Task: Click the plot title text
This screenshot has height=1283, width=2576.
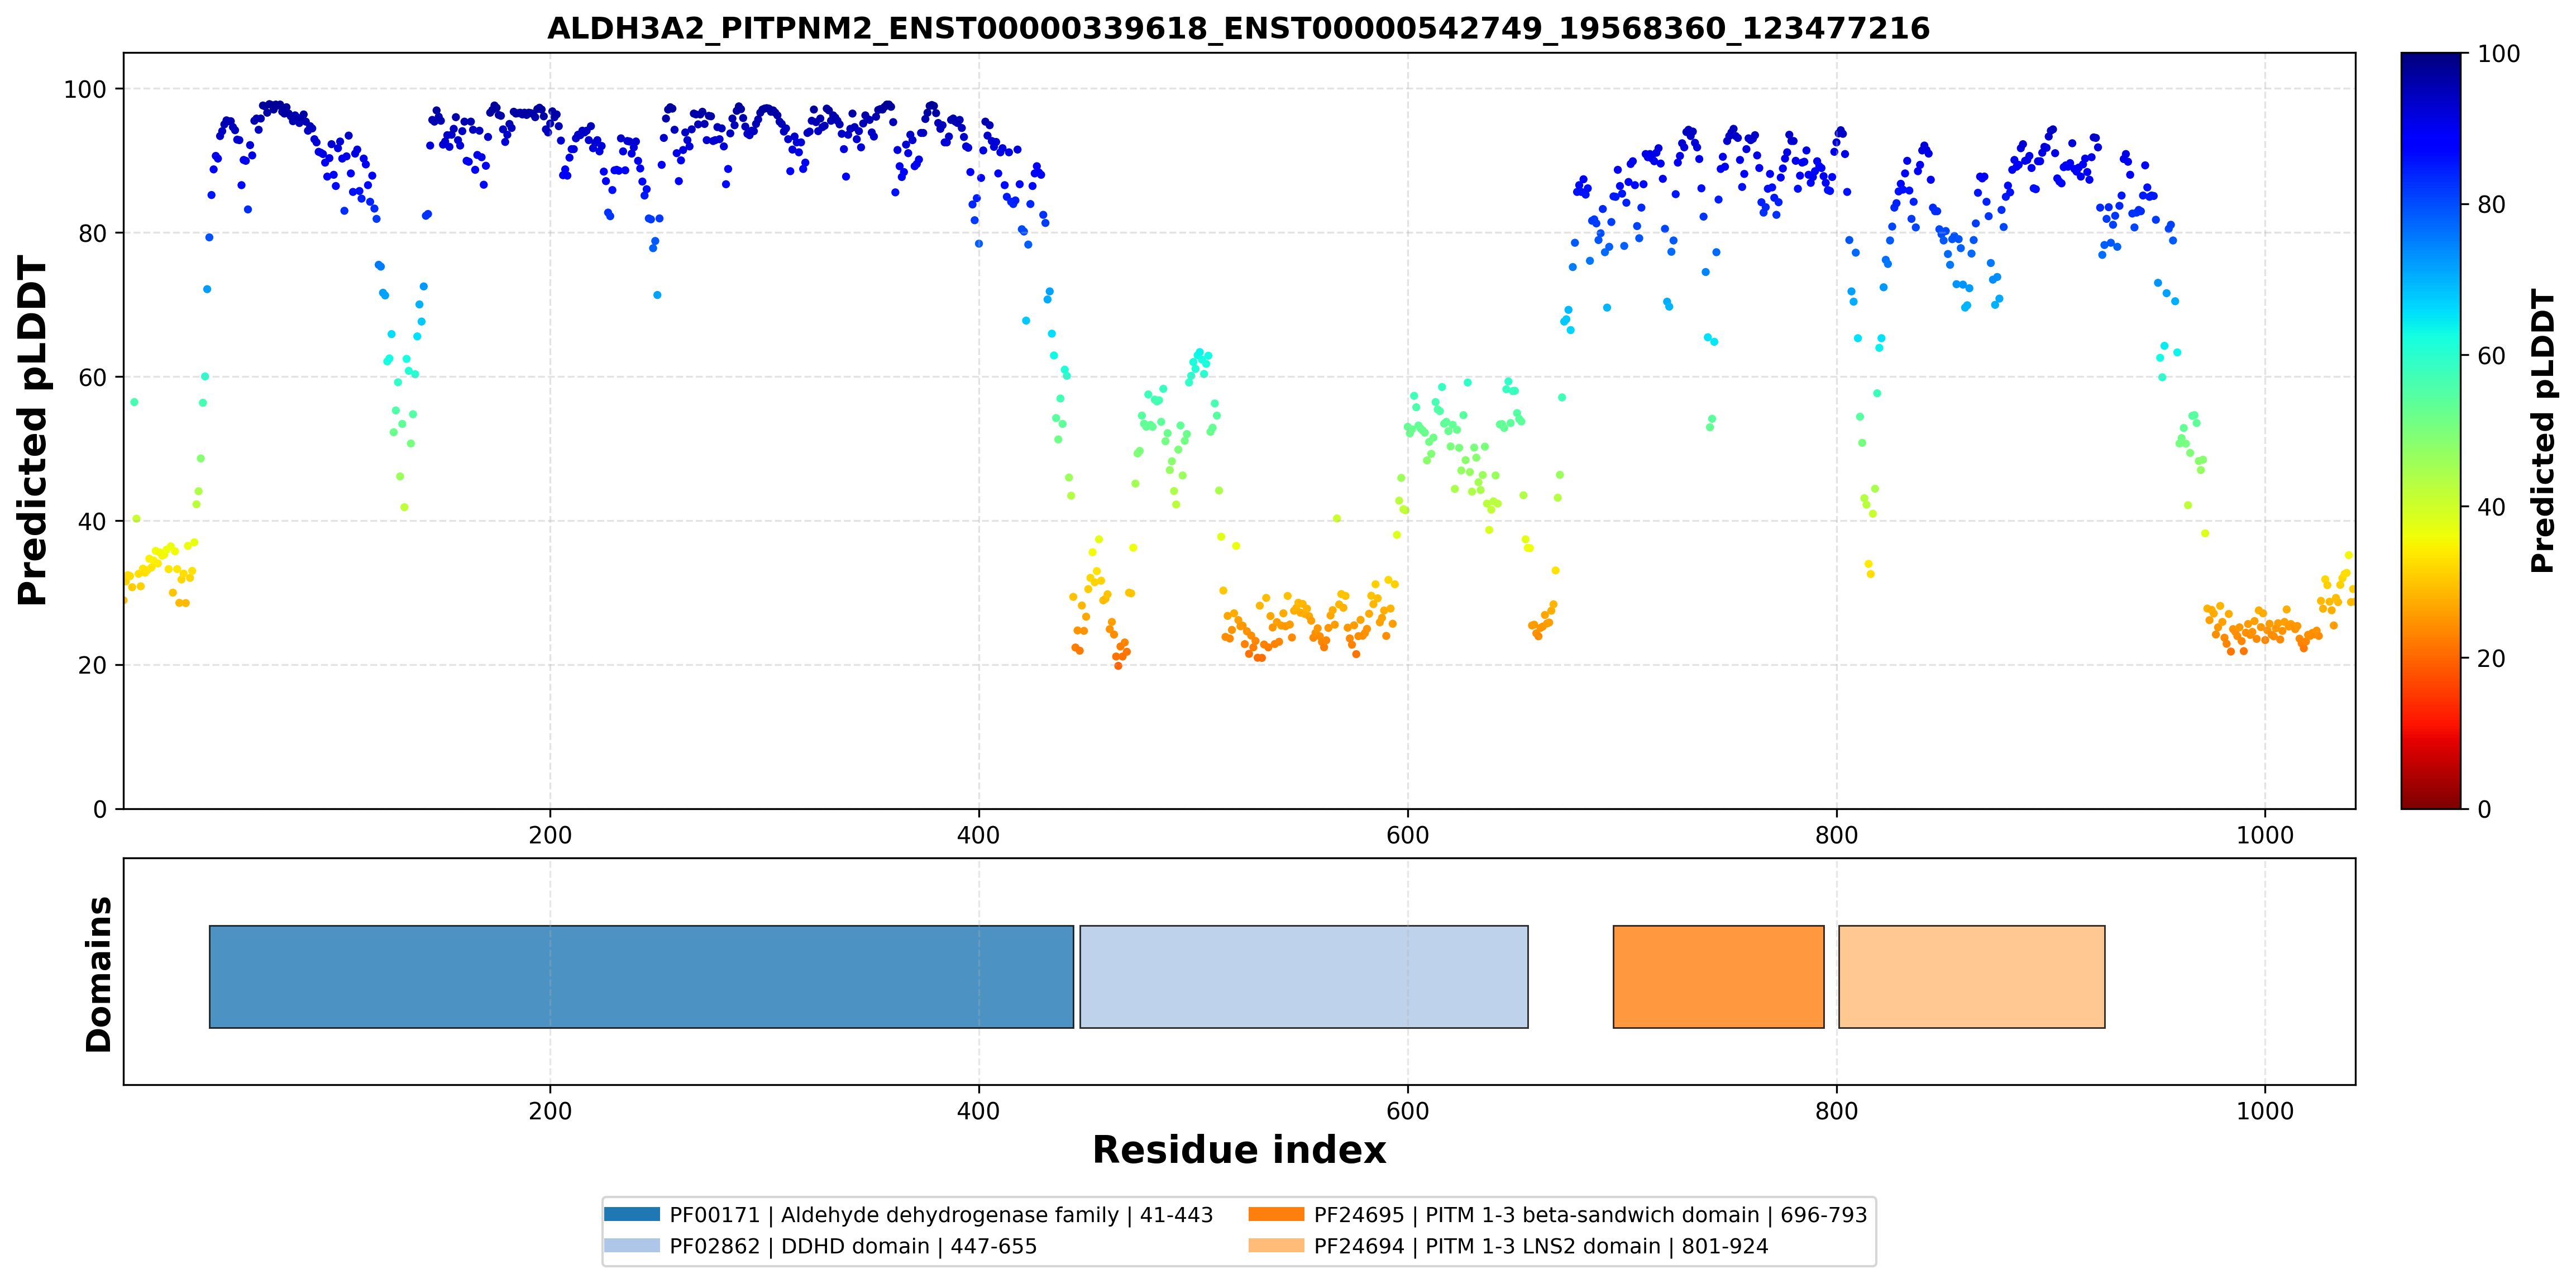Action: (1238, 28)
